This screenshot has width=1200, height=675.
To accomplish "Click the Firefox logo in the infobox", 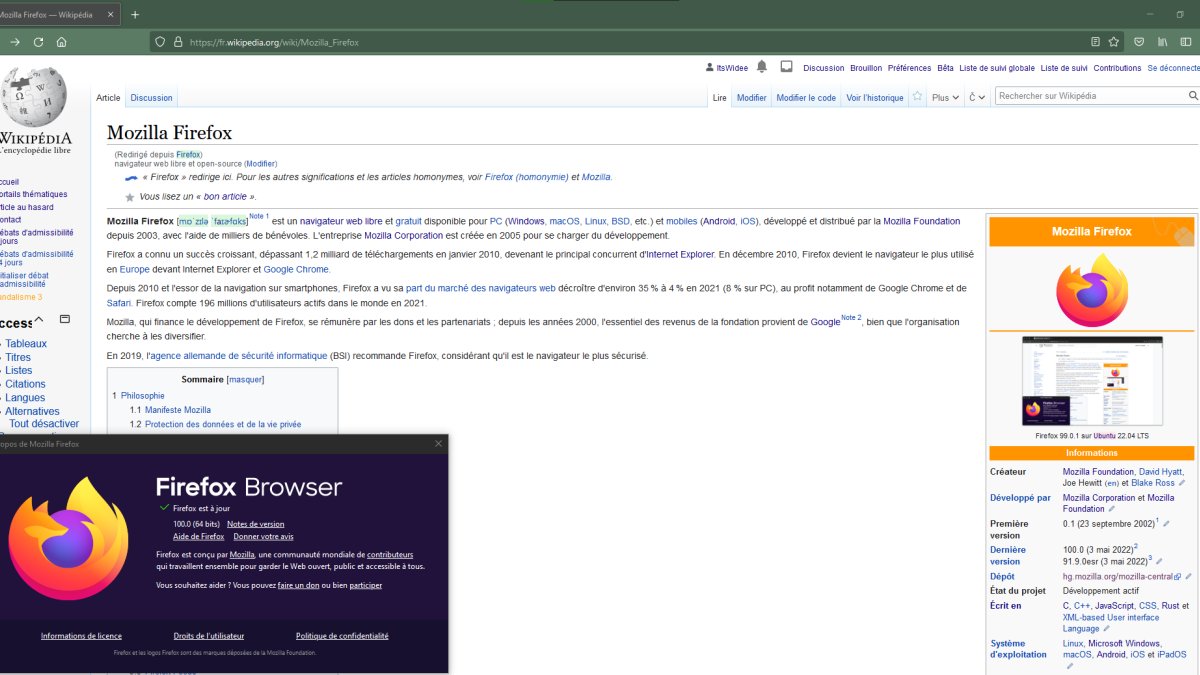I will point(1091,291).
